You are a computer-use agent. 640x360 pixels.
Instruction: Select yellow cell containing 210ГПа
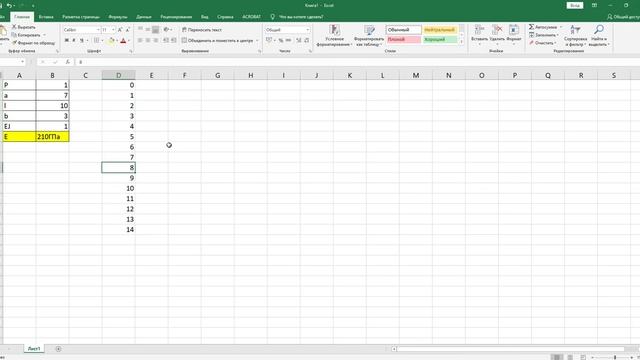click(x=53, y=137)
